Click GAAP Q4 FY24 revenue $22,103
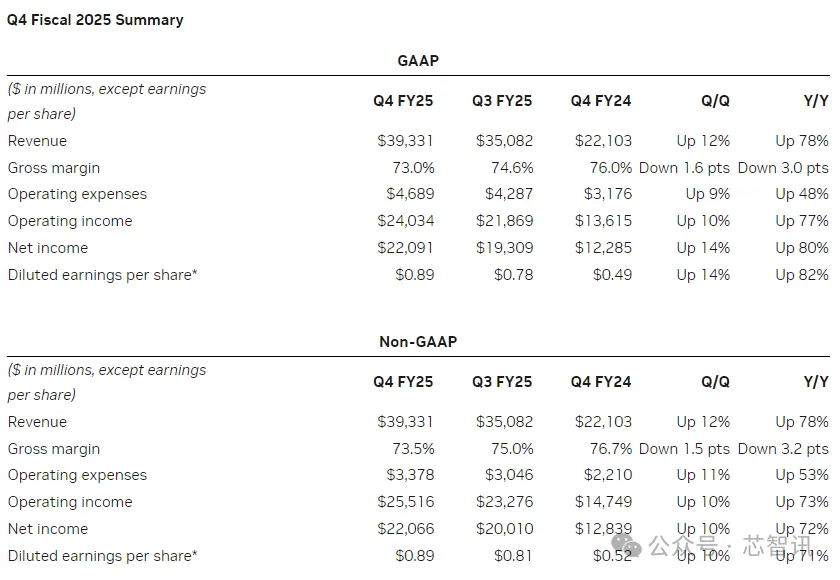 pyautogui.click(x=603, y=141)
